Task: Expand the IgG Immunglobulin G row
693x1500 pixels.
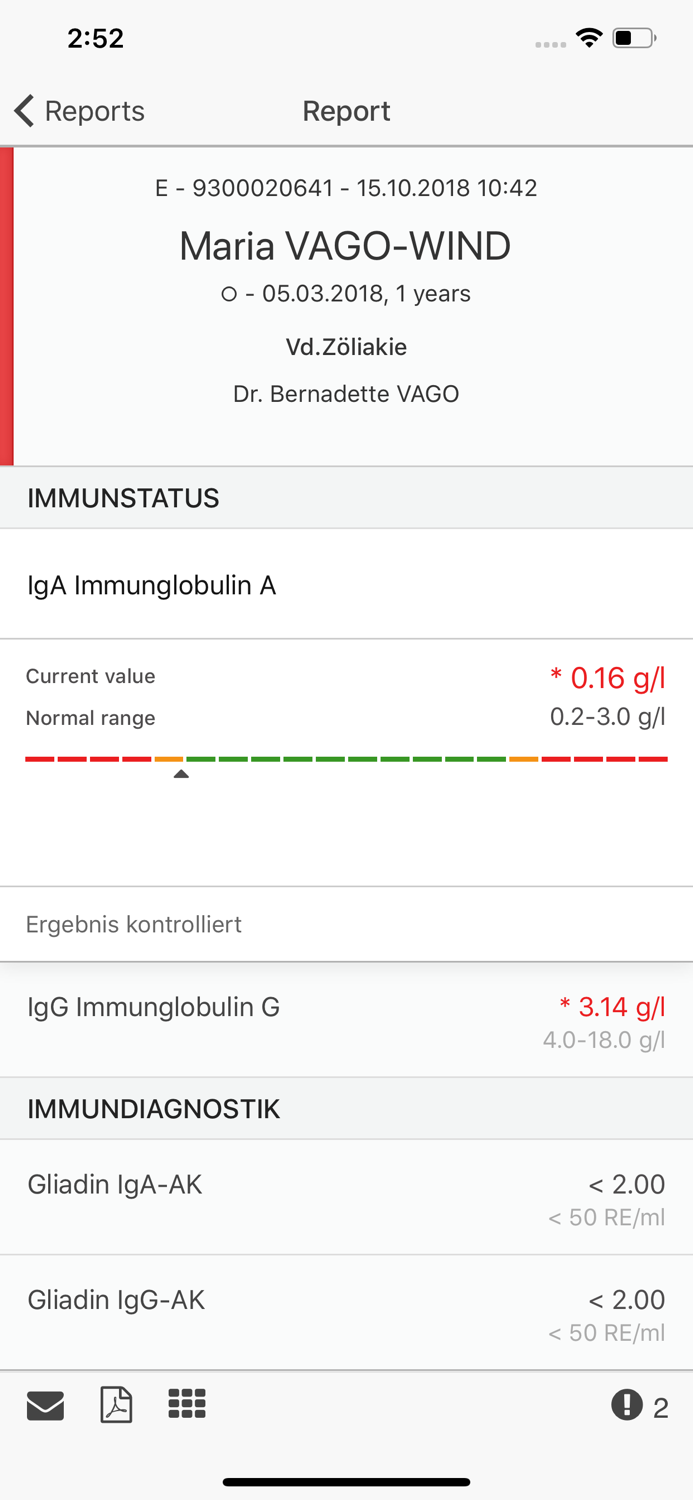Action: pyautogui.click(x=346, y=1020)
